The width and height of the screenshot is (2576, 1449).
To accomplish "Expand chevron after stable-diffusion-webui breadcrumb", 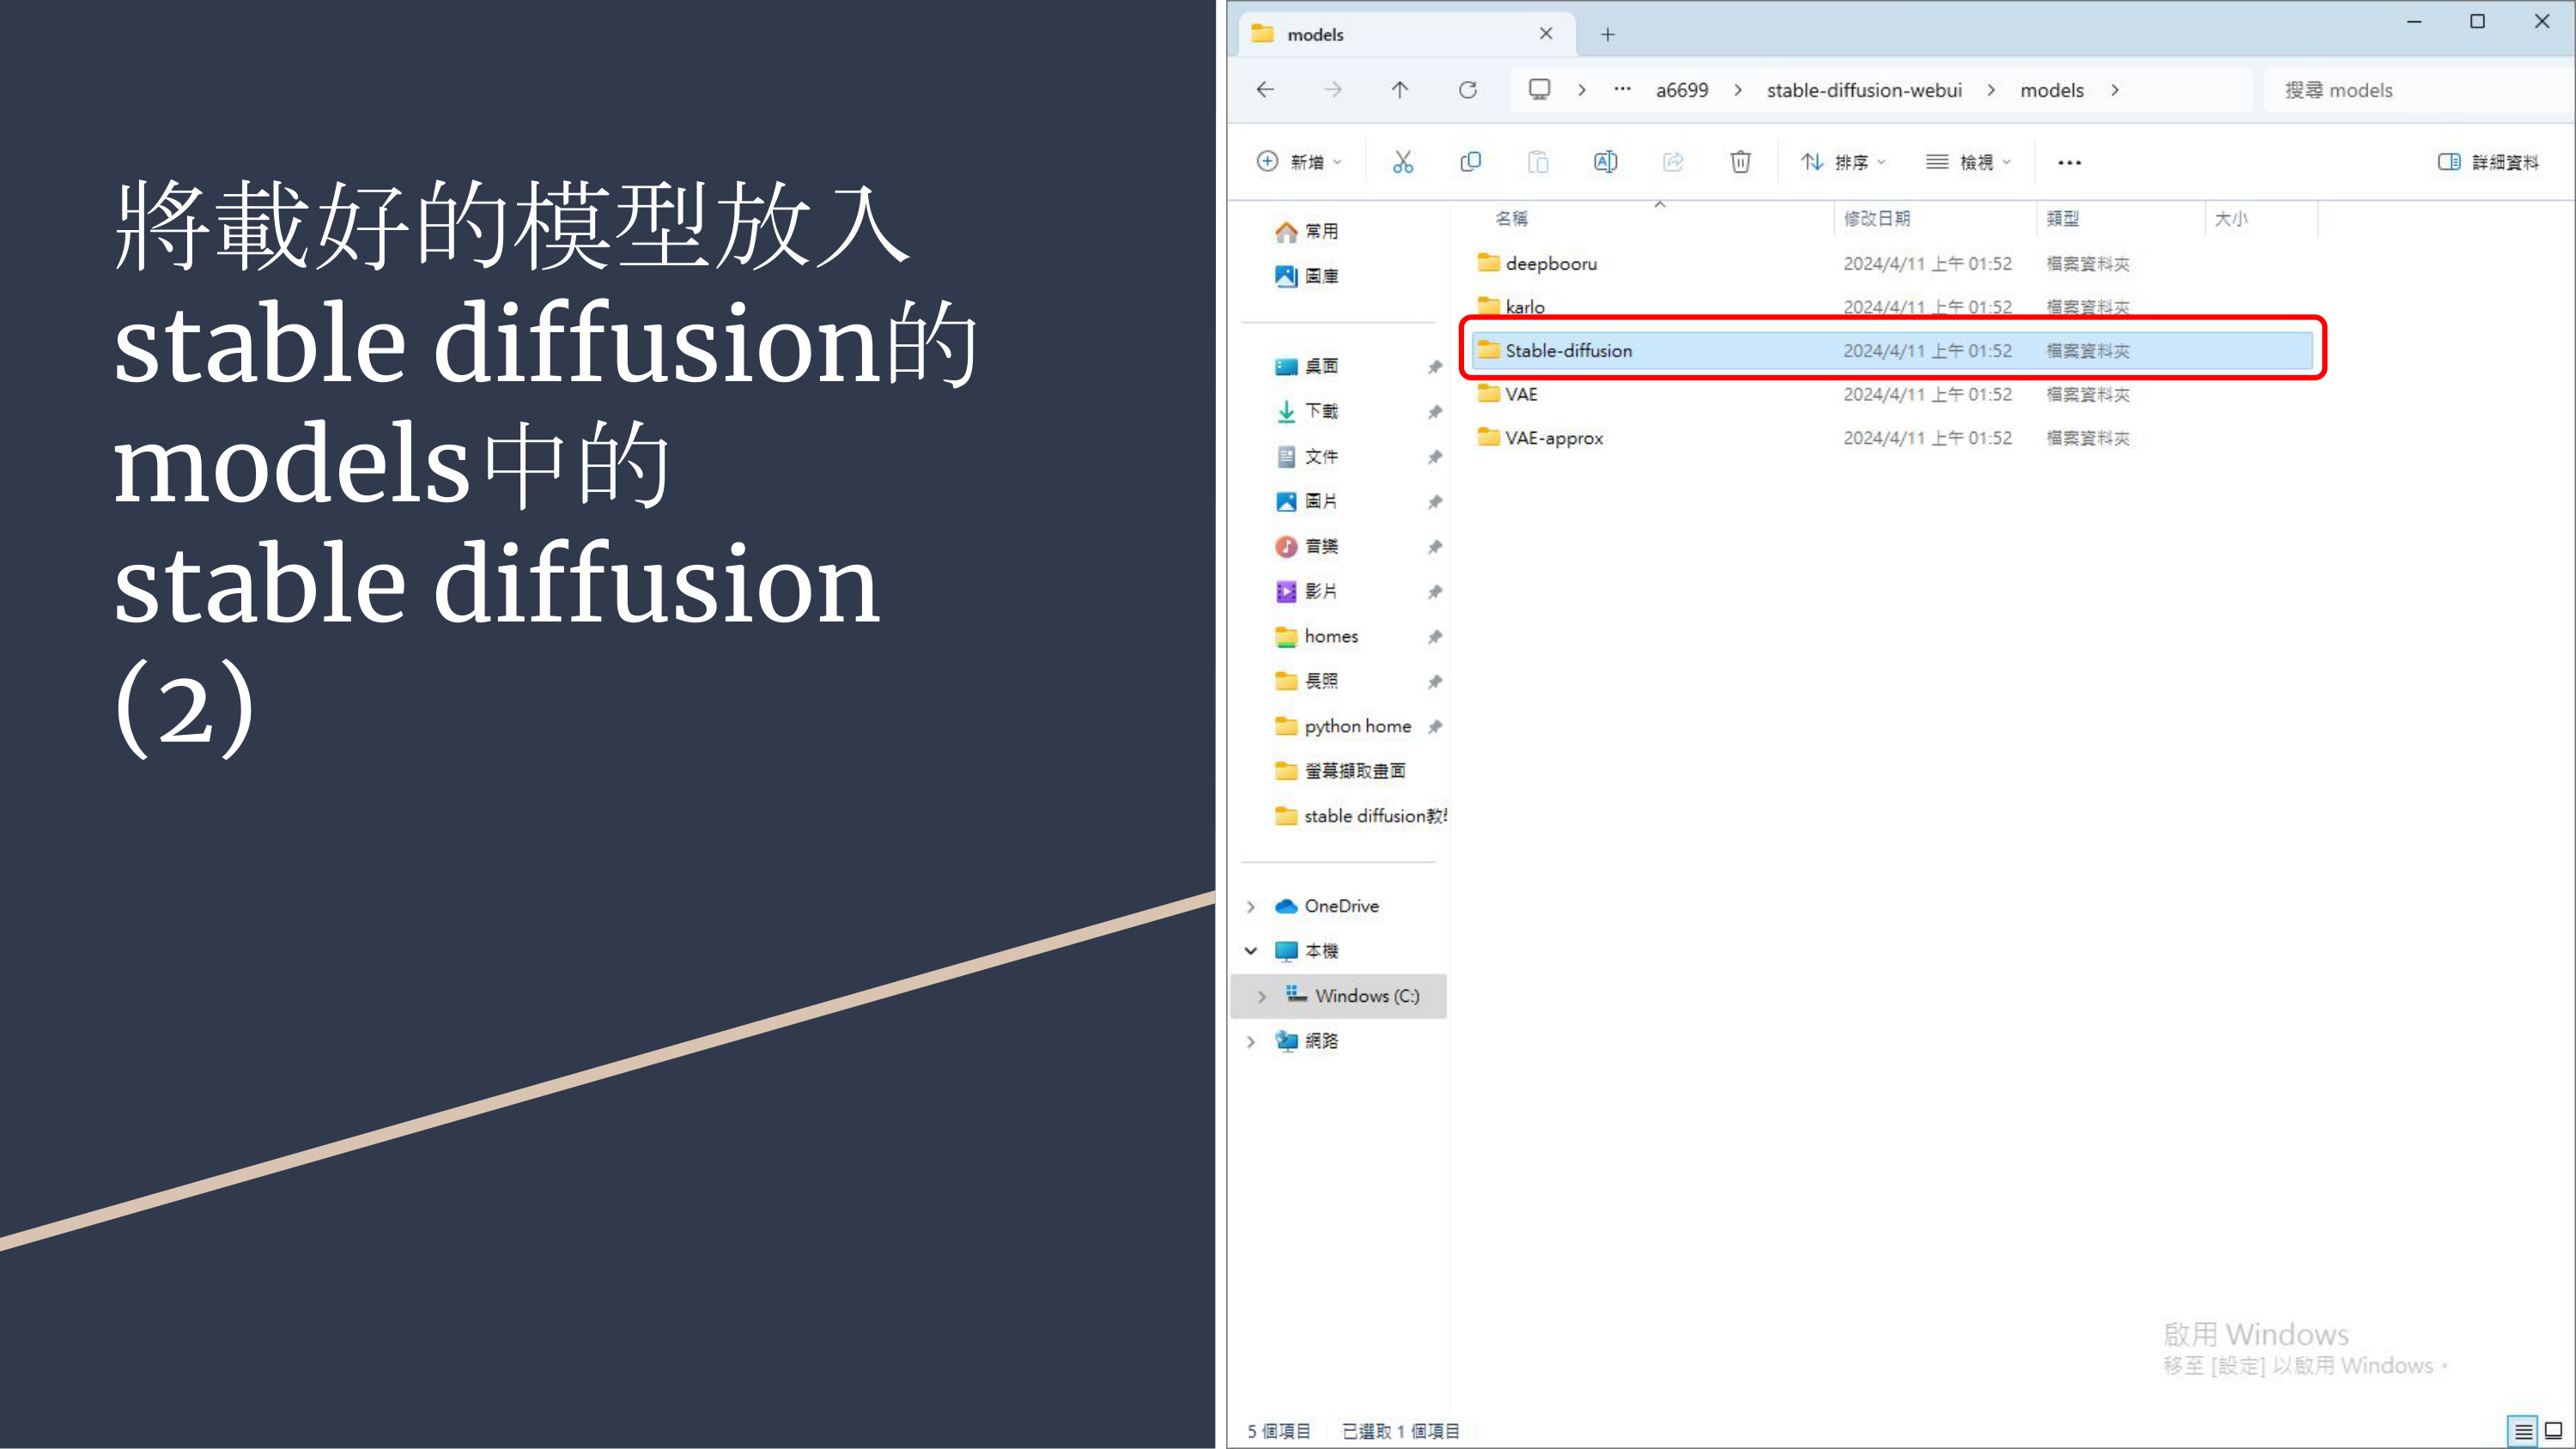I will (1991, 90).
